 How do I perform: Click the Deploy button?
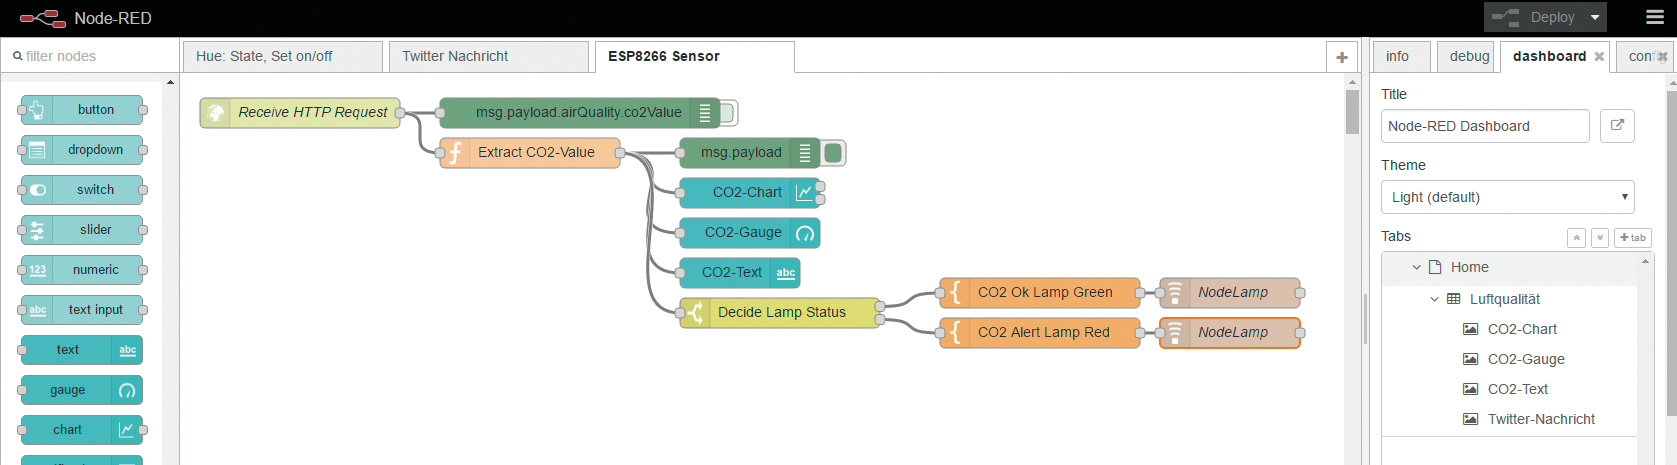click(x=1533, y=17)
